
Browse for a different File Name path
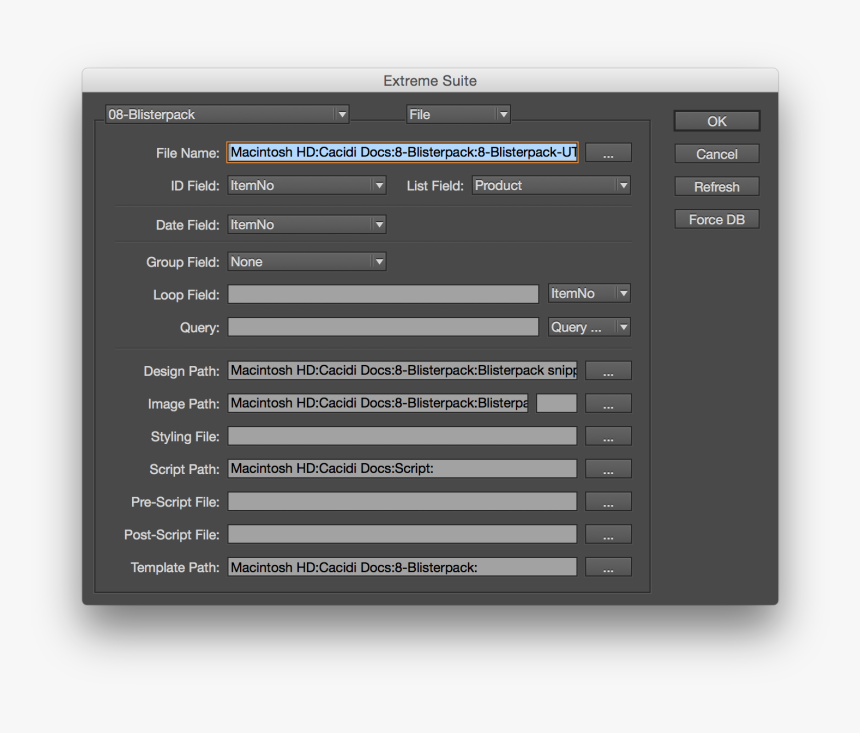608,152
